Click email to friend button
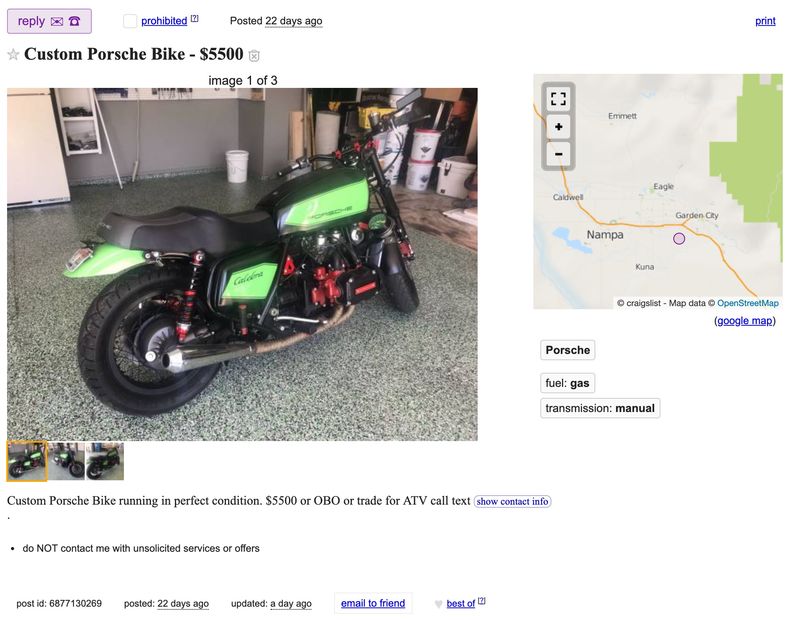Image resolution: width=800 pixels, height=620 pixels. click(x=373, y=603)
